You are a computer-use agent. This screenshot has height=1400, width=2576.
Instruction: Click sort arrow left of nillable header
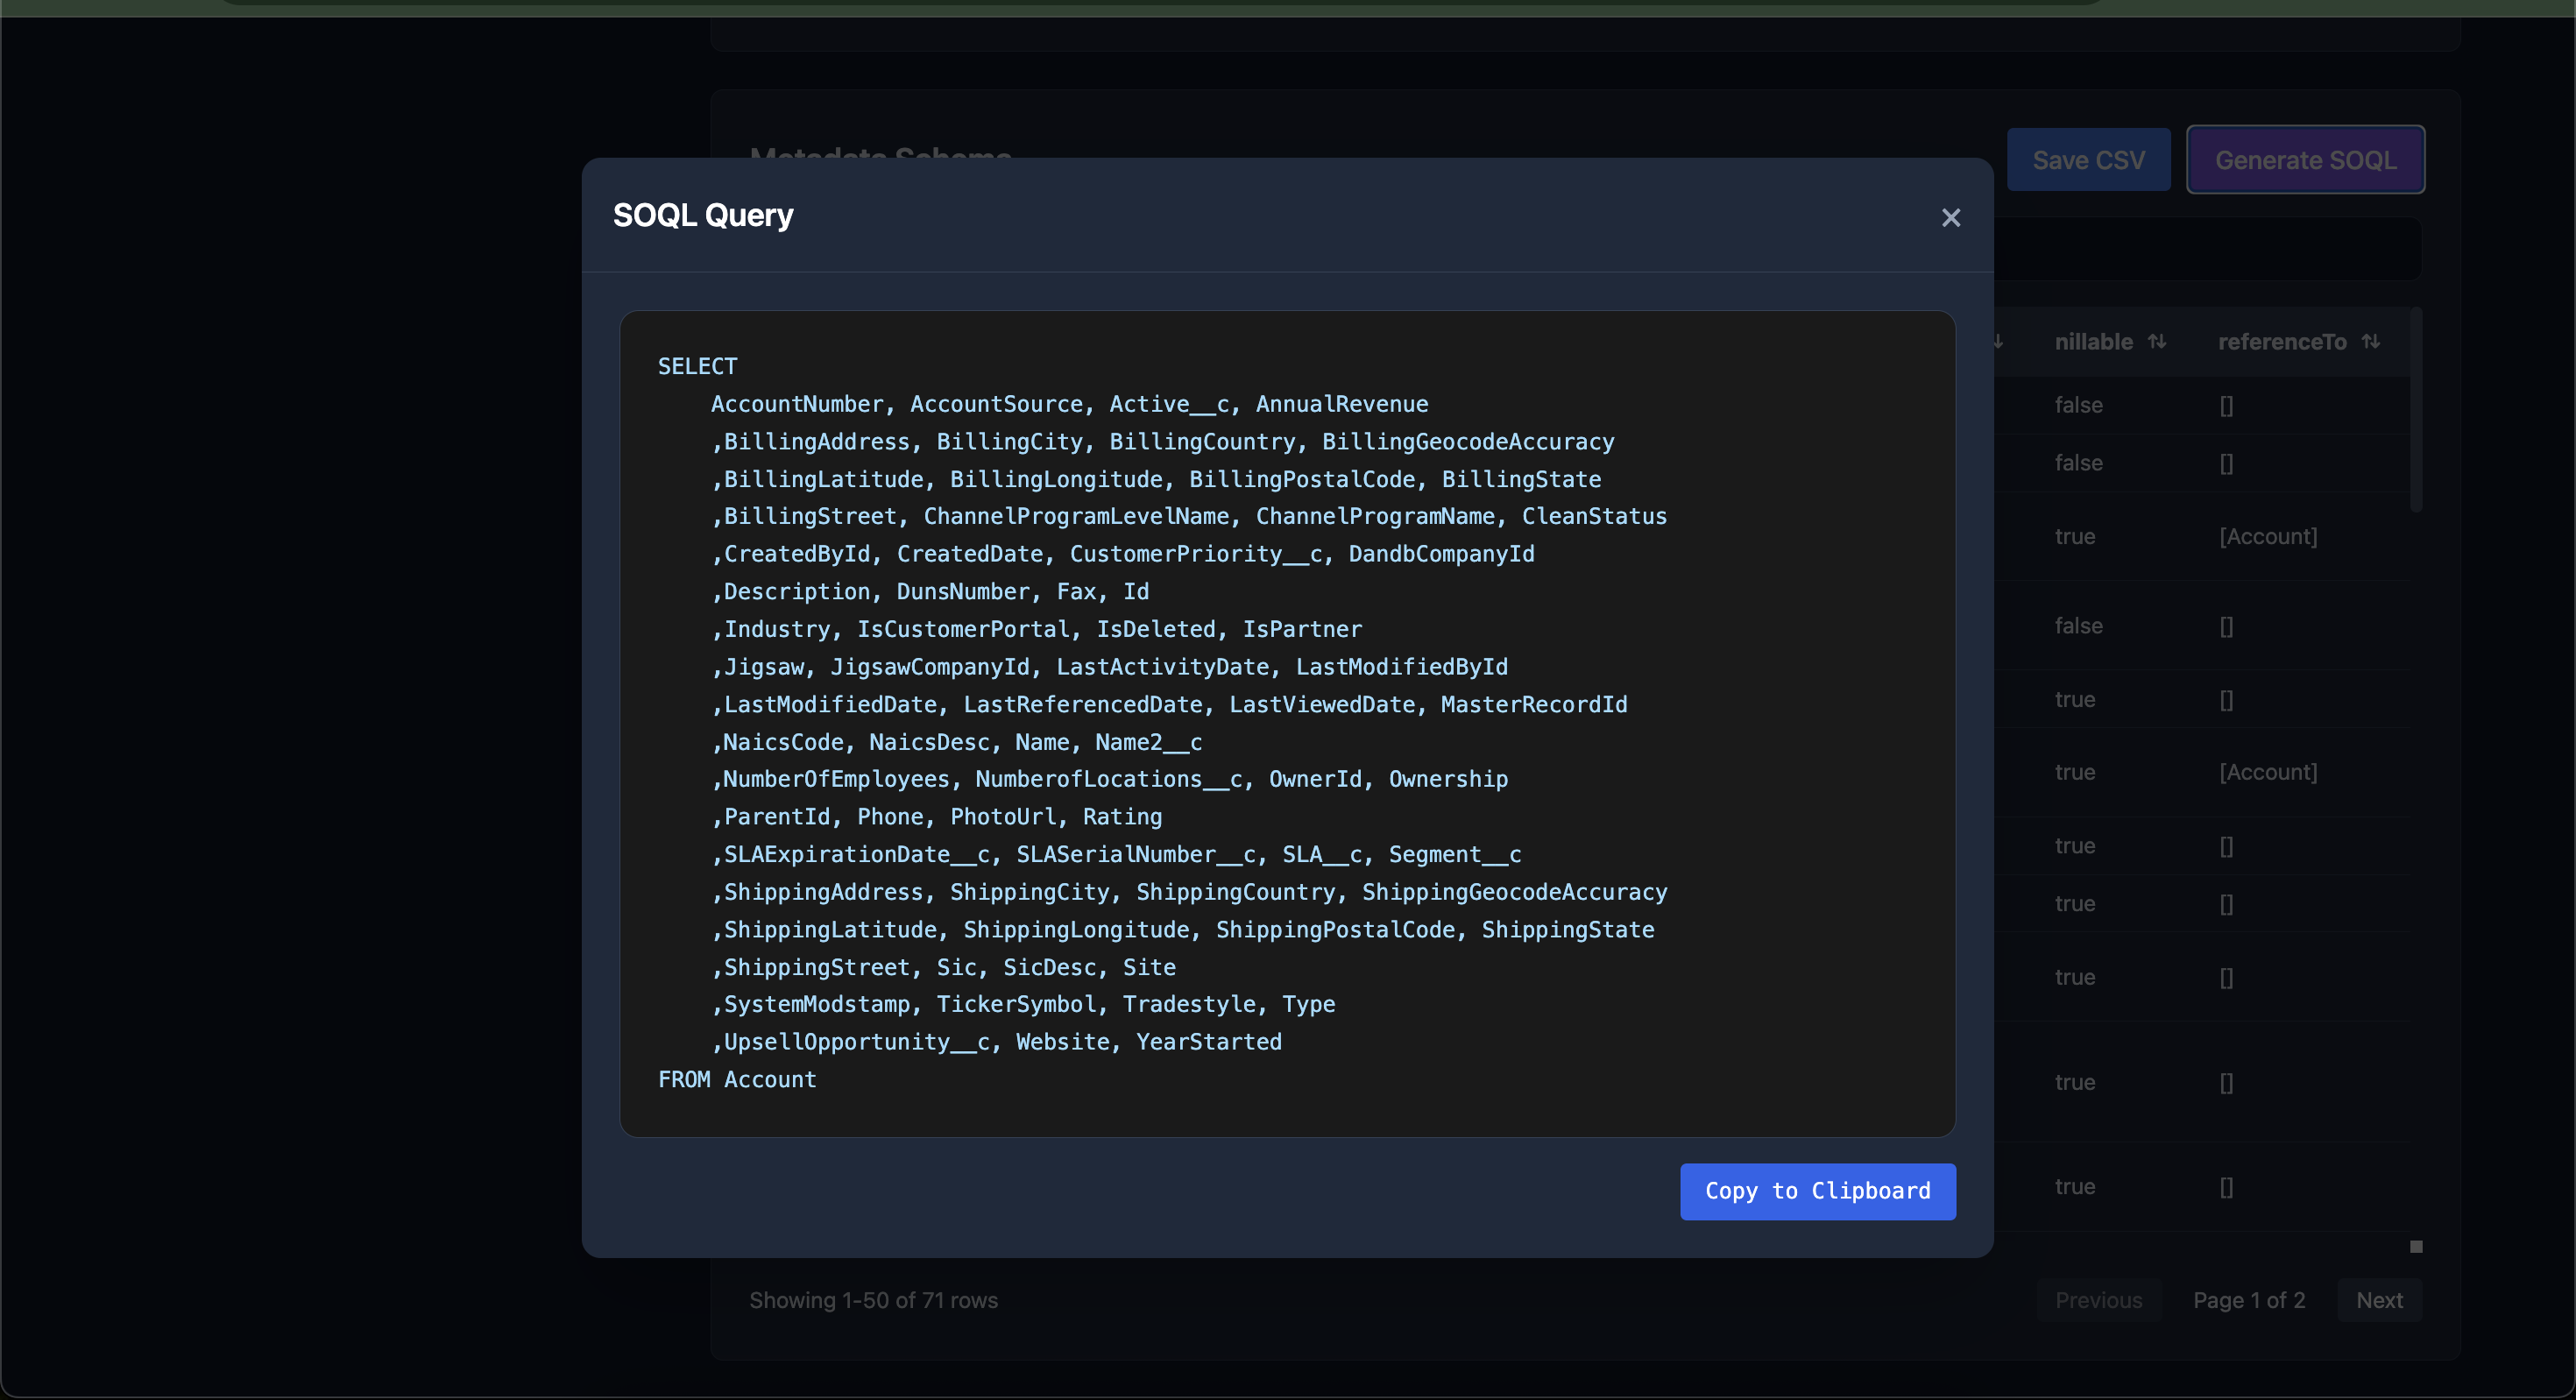click(x=1998, y=341)
